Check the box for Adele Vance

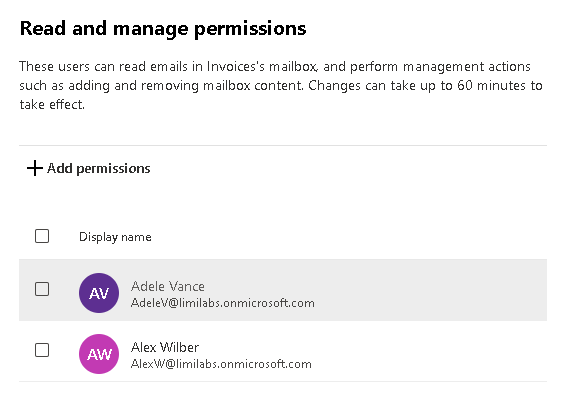42,289
